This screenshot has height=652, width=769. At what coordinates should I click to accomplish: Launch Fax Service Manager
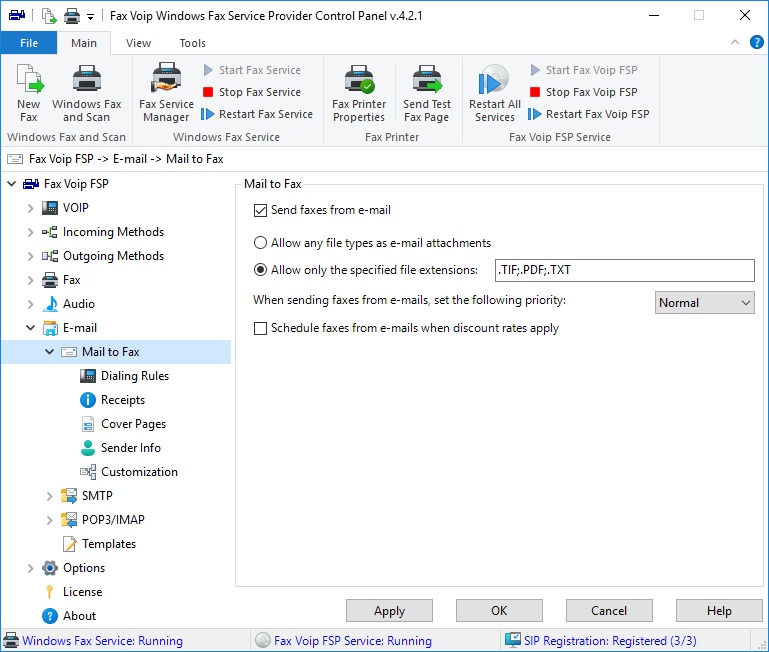(x=166, y=93)
